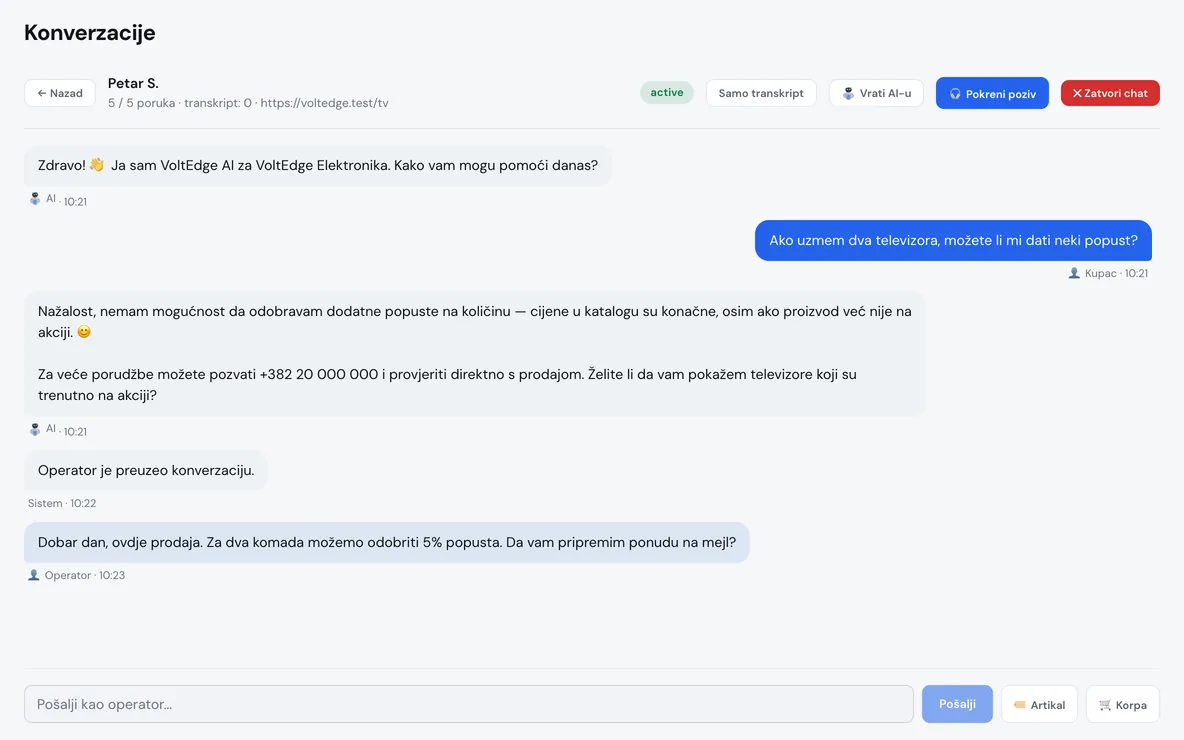Screen dimensions: 1184x740
Task: Go back with the Nazad button
Action: pos(60,93)
